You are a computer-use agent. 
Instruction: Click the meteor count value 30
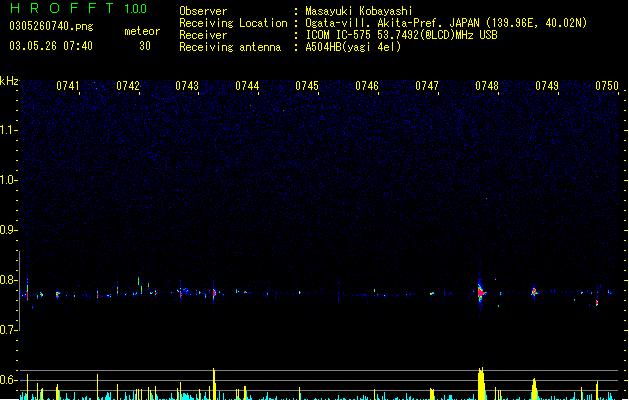(x=145, y=46)
